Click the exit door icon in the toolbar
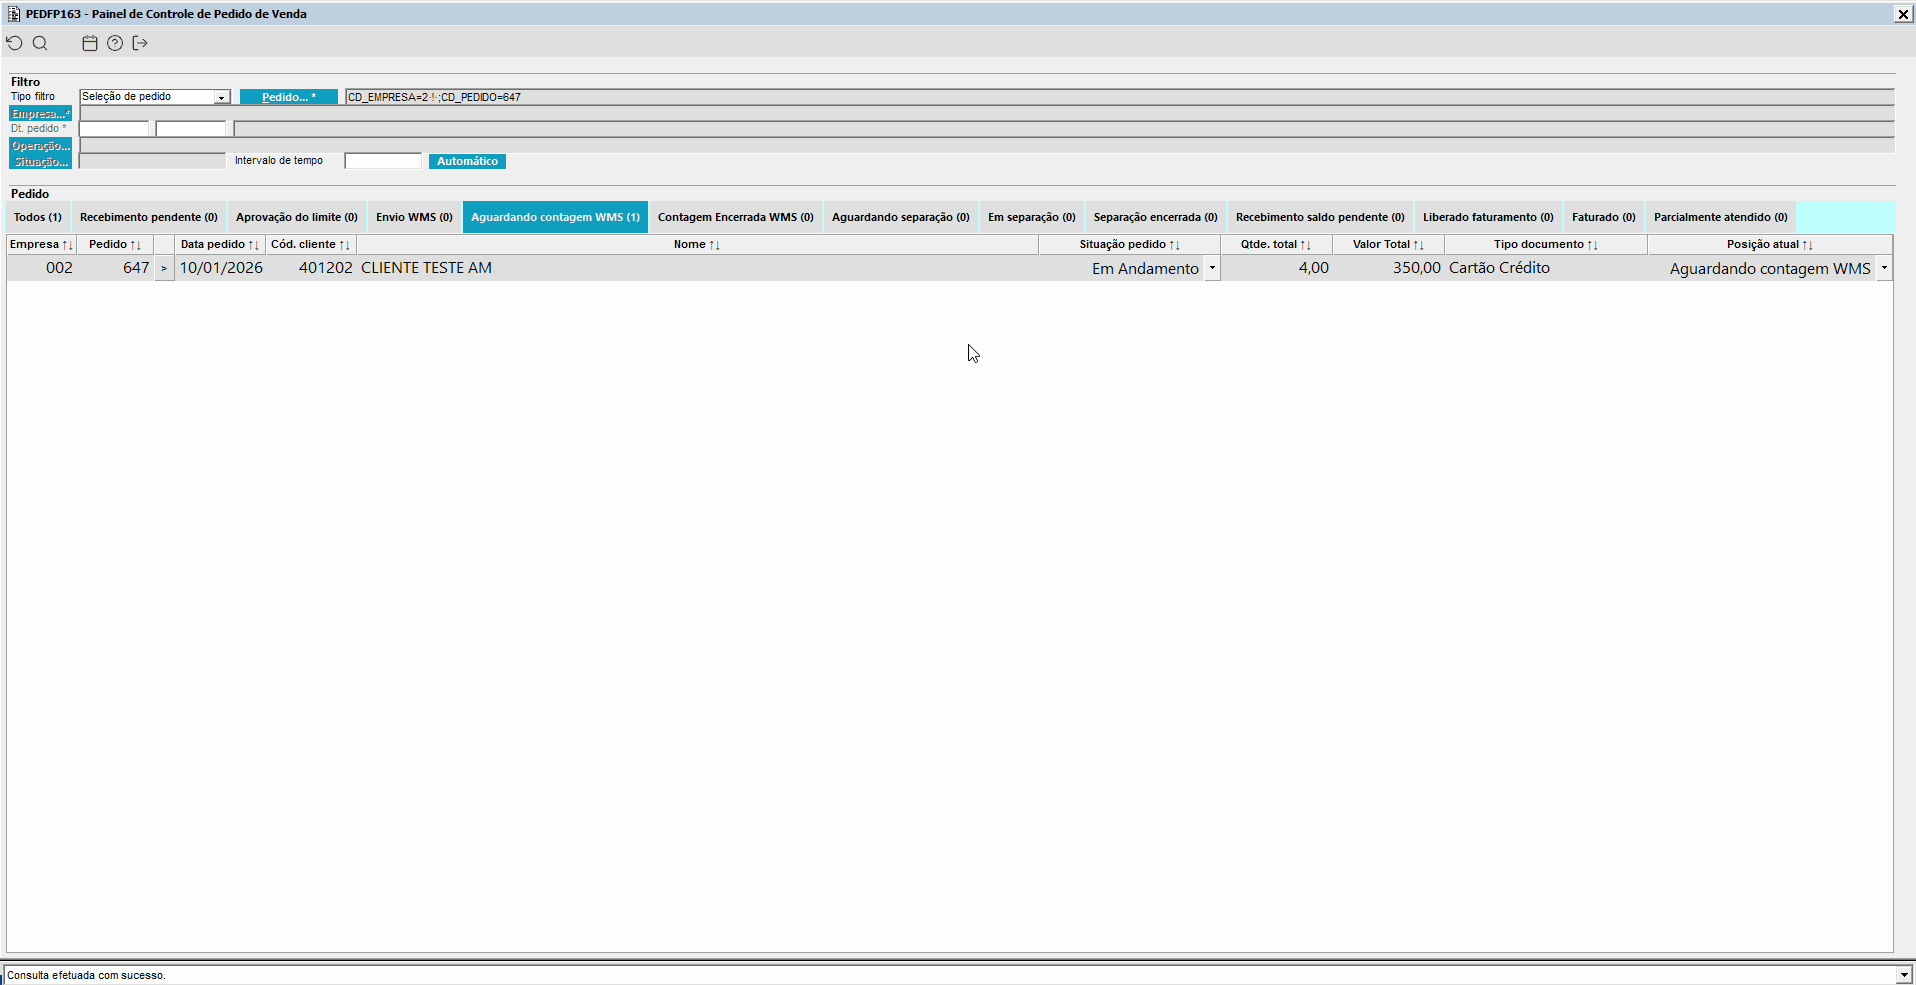The width and height of the screenshot is (1916, 985). [140, 43]
